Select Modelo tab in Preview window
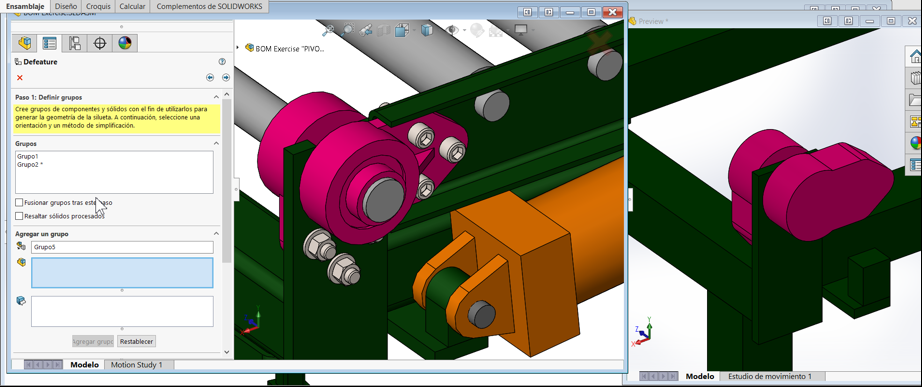The width and height of the screenshot is (922, 387). point(700,376)
